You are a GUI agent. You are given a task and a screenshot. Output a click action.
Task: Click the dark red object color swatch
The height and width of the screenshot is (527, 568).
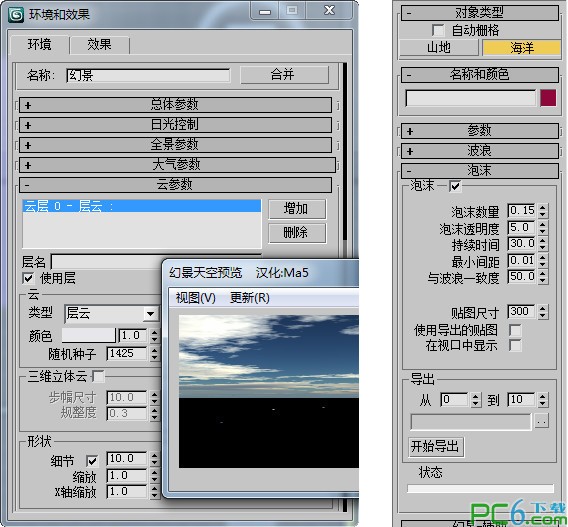pos(548,98)
